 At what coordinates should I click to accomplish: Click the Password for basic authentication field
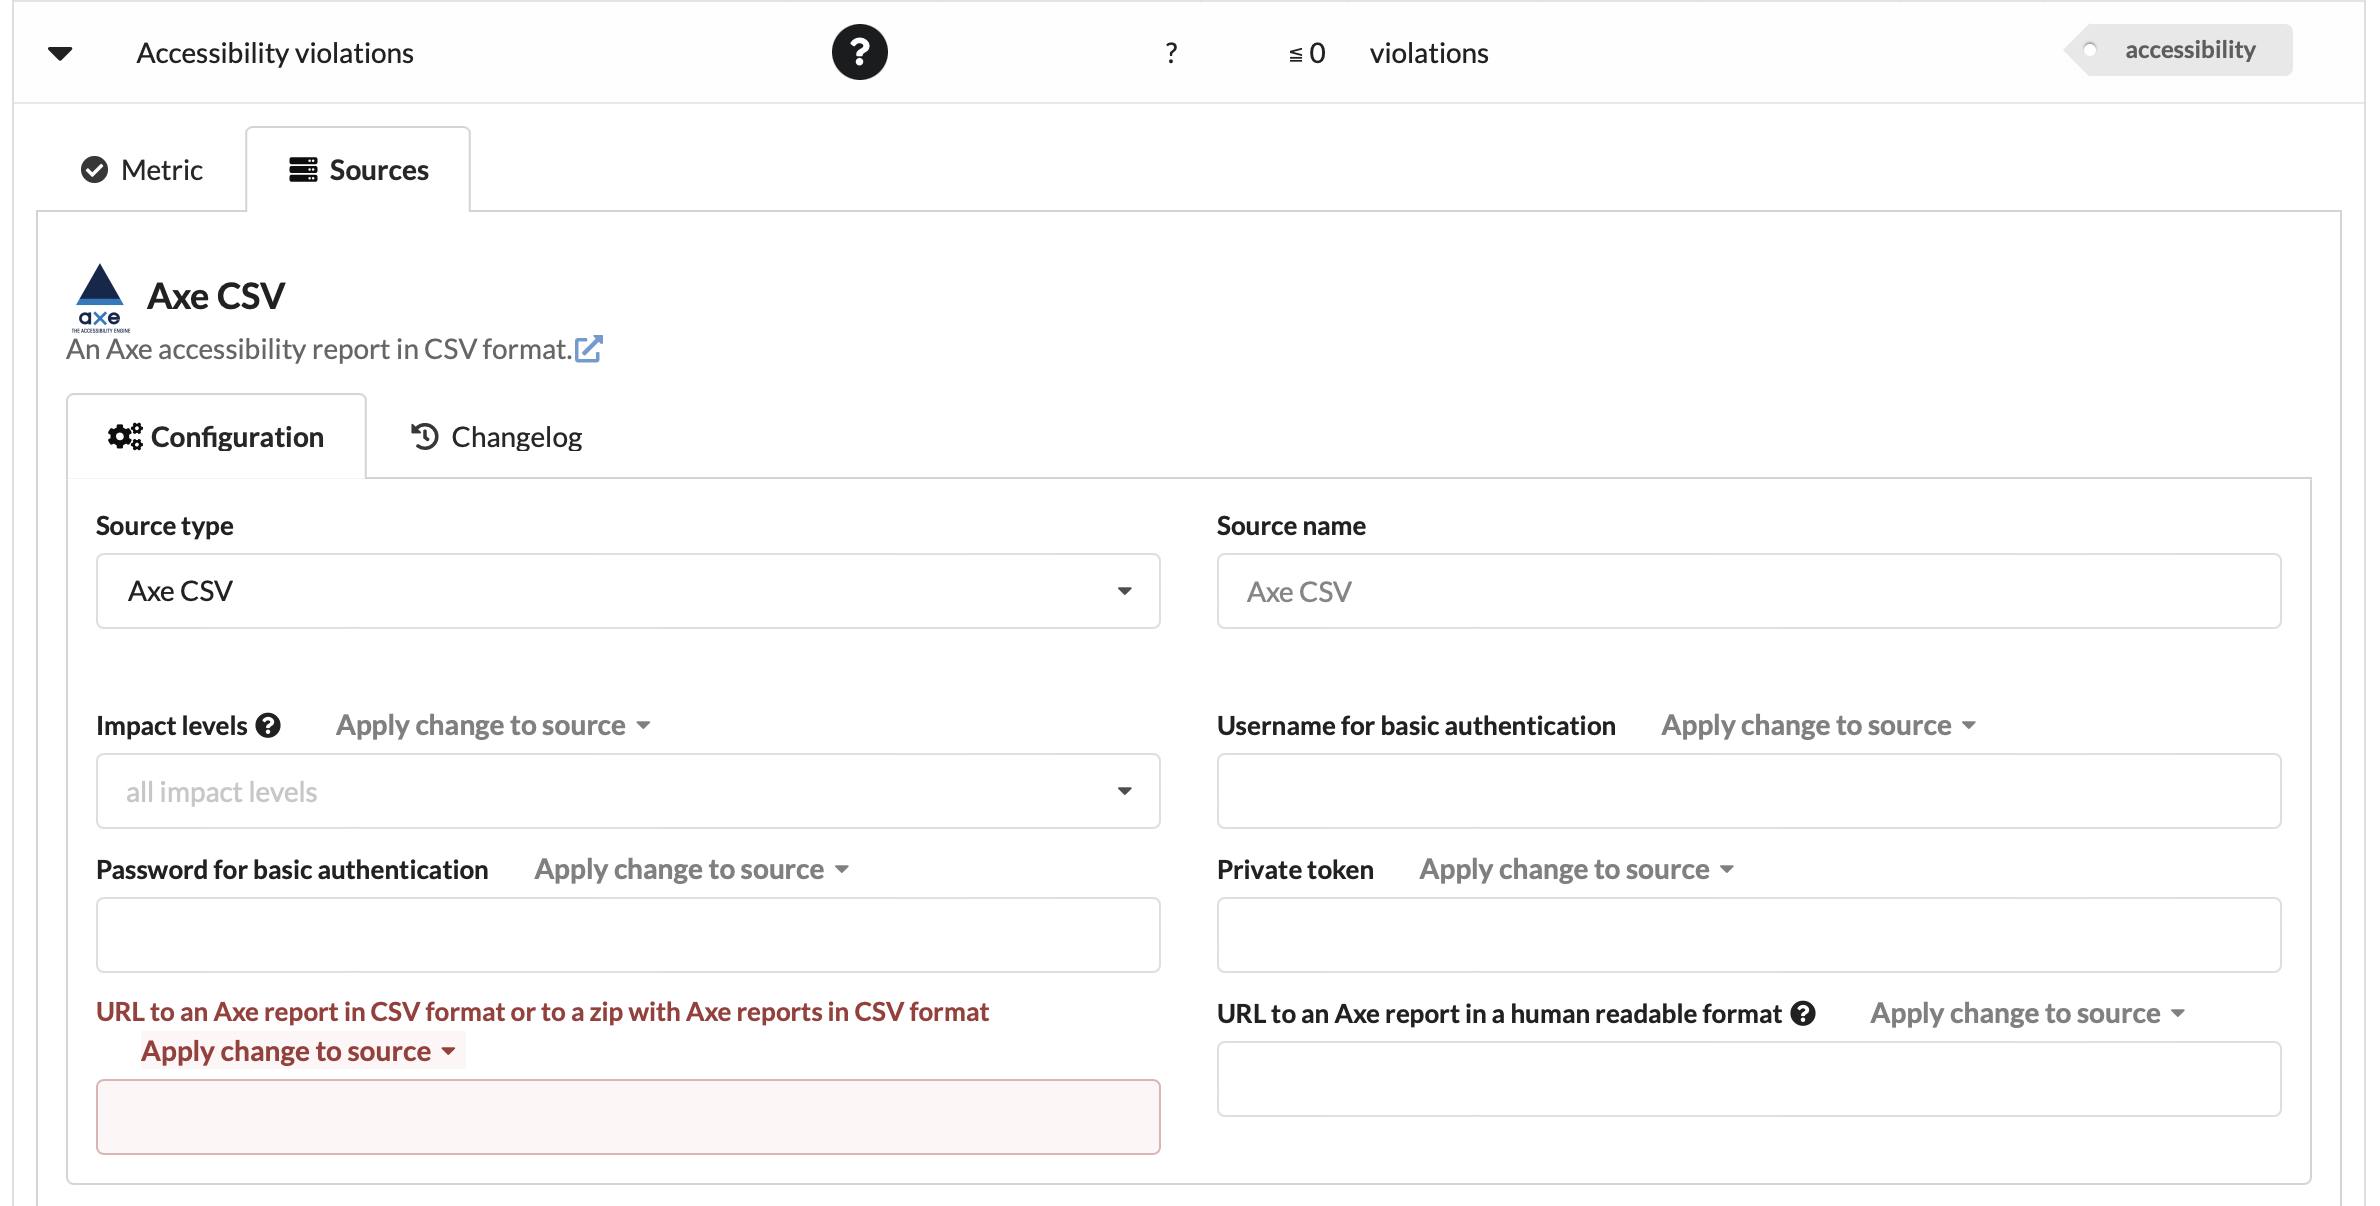click(x=628, y=935)
